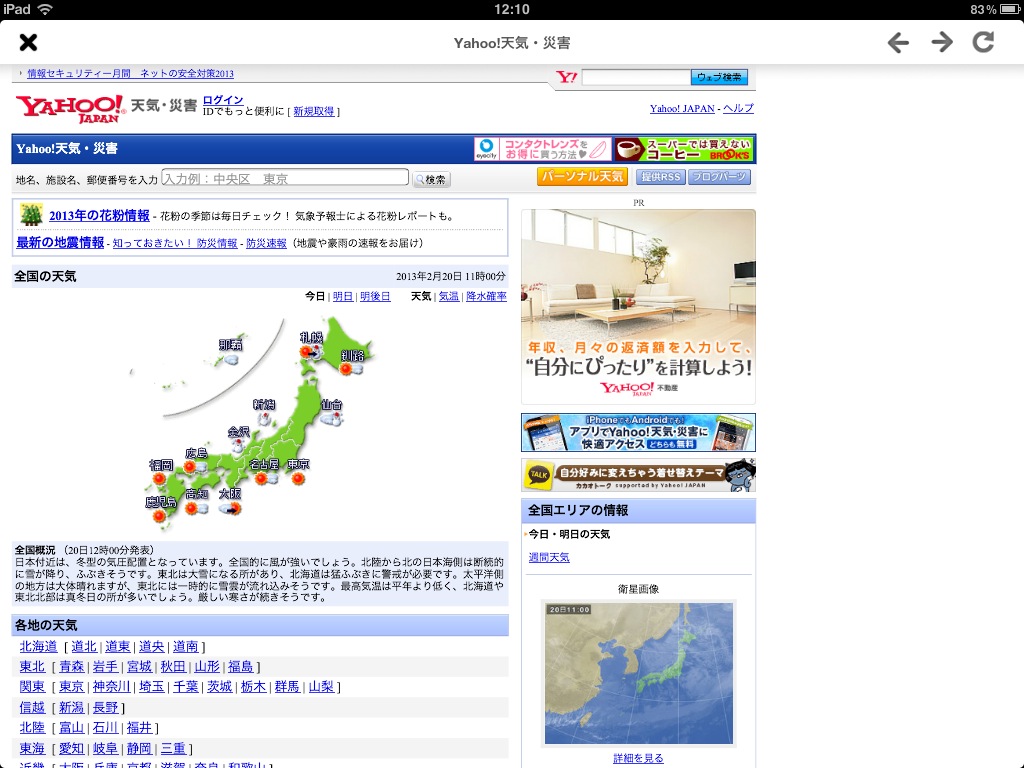Viewport: 1024px width, 768px height.
Task: Open the 北海道 region link
Action: (x=39, y=647)
